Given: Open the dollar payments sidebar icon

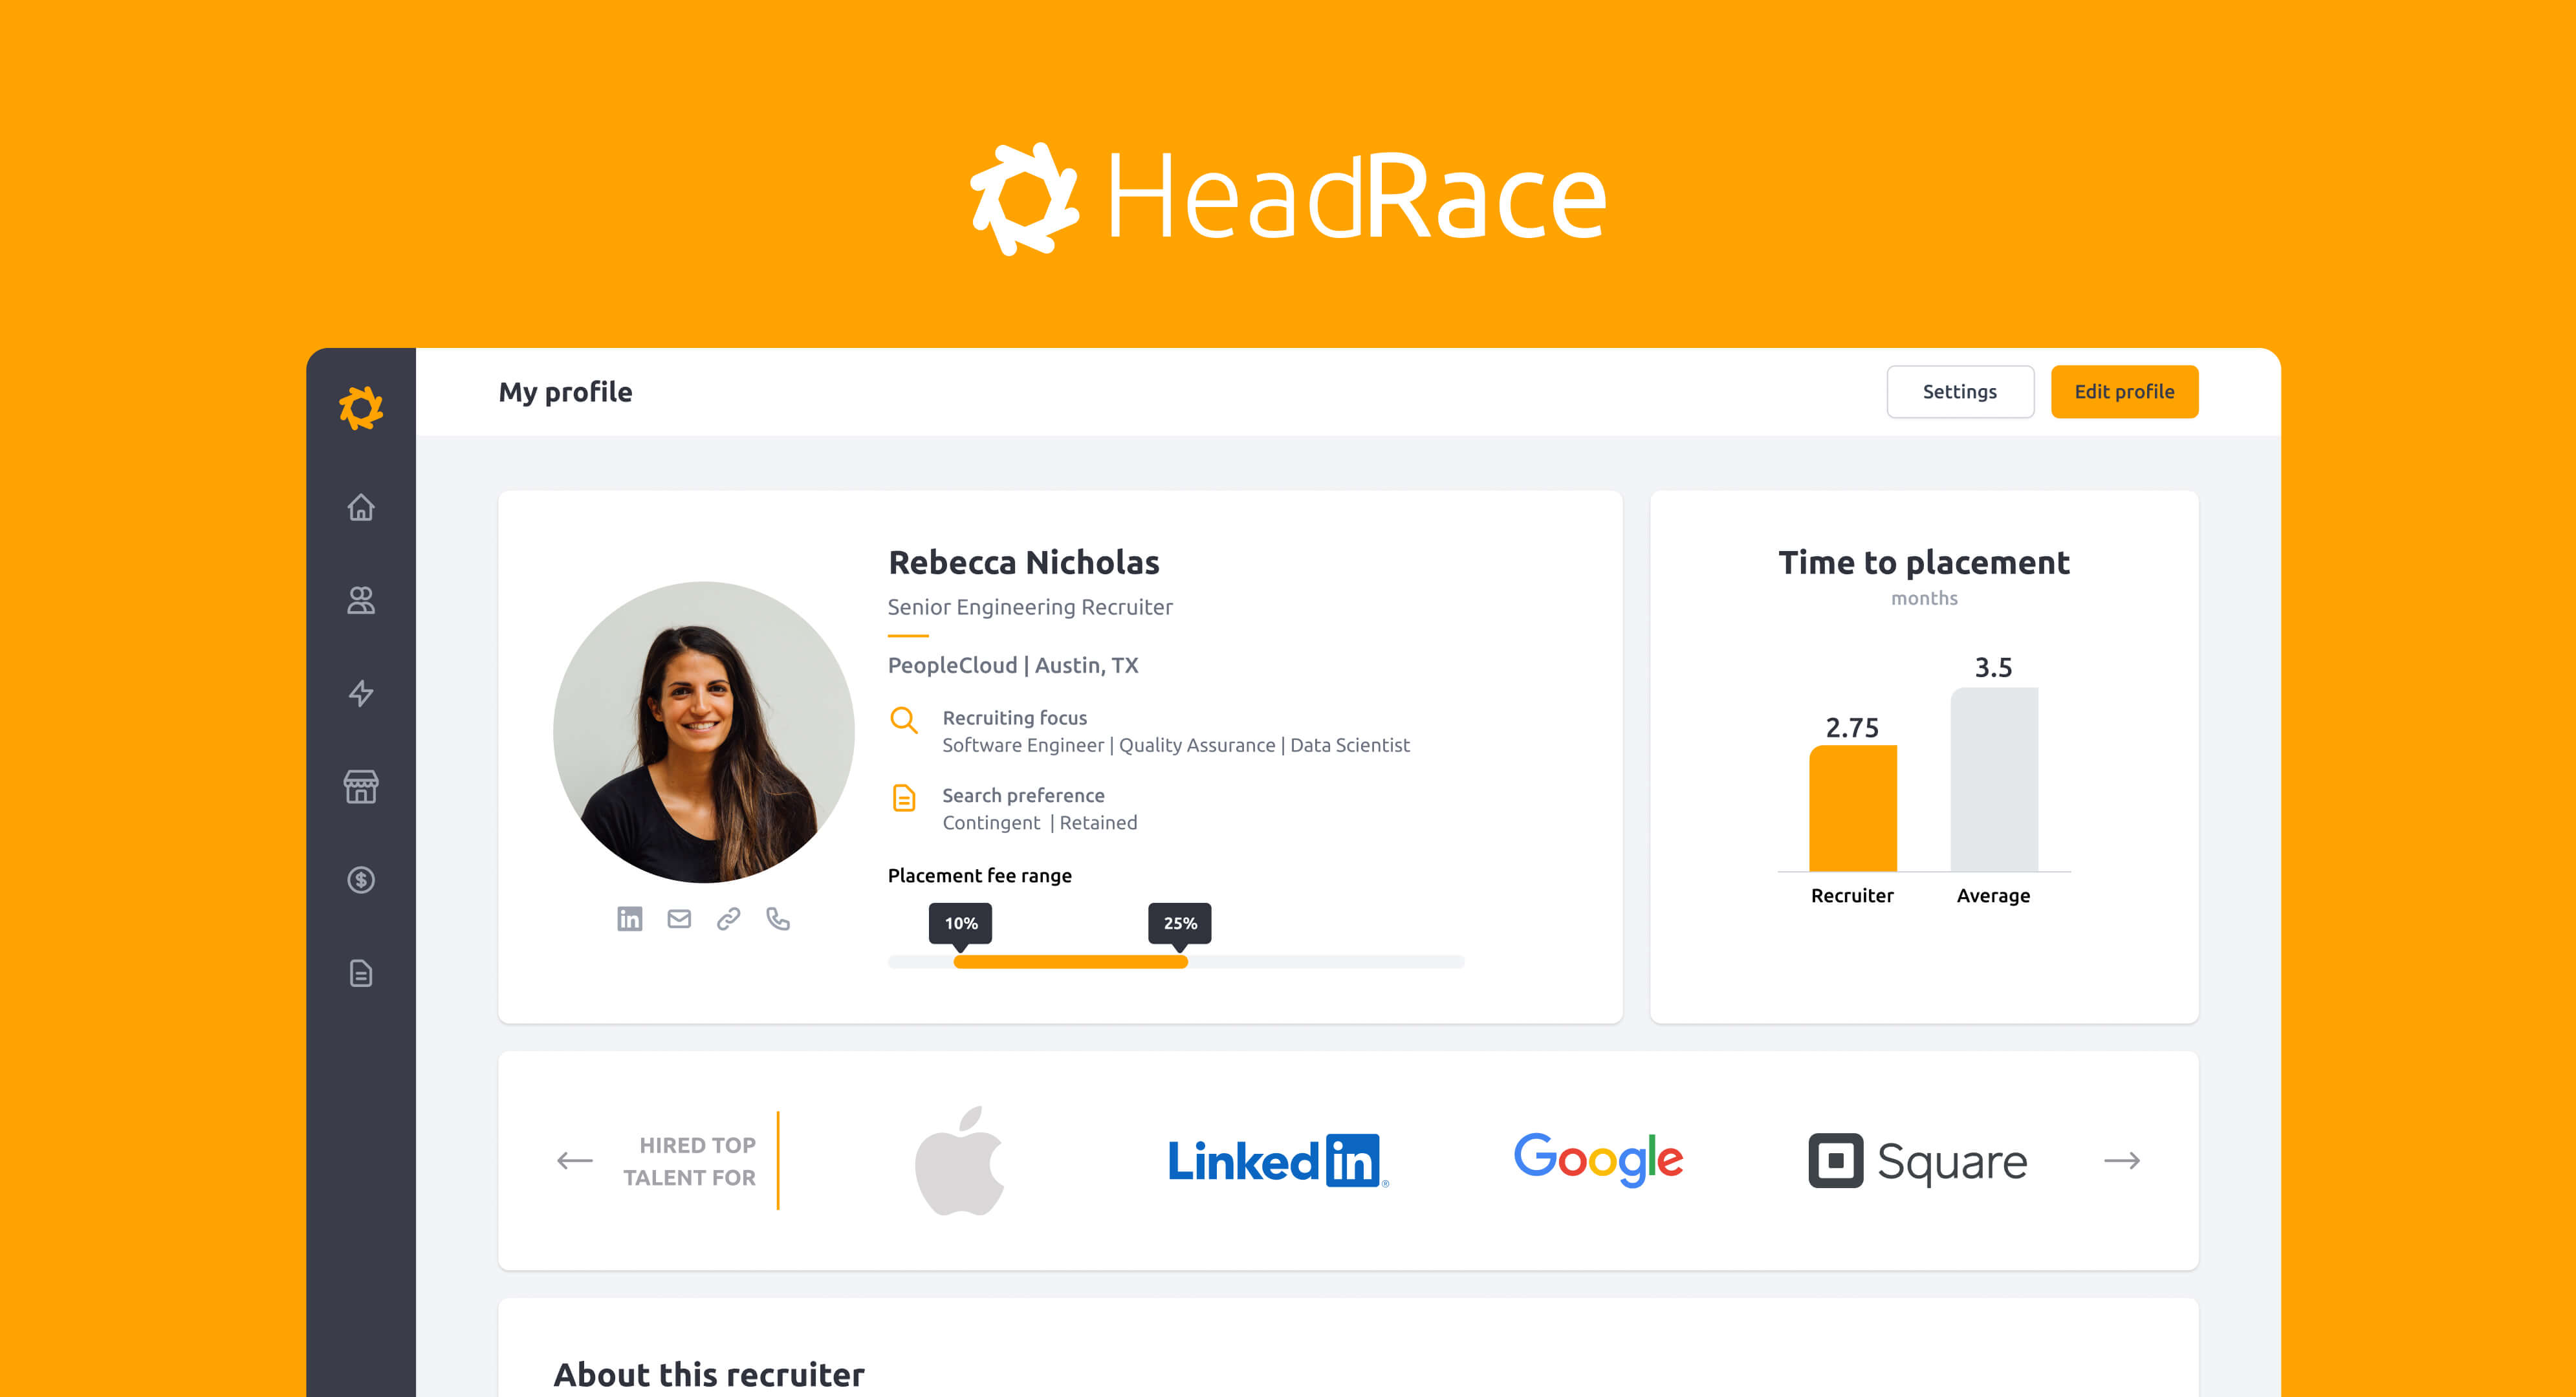Looking at the screenshot, I should coord(361,880).
